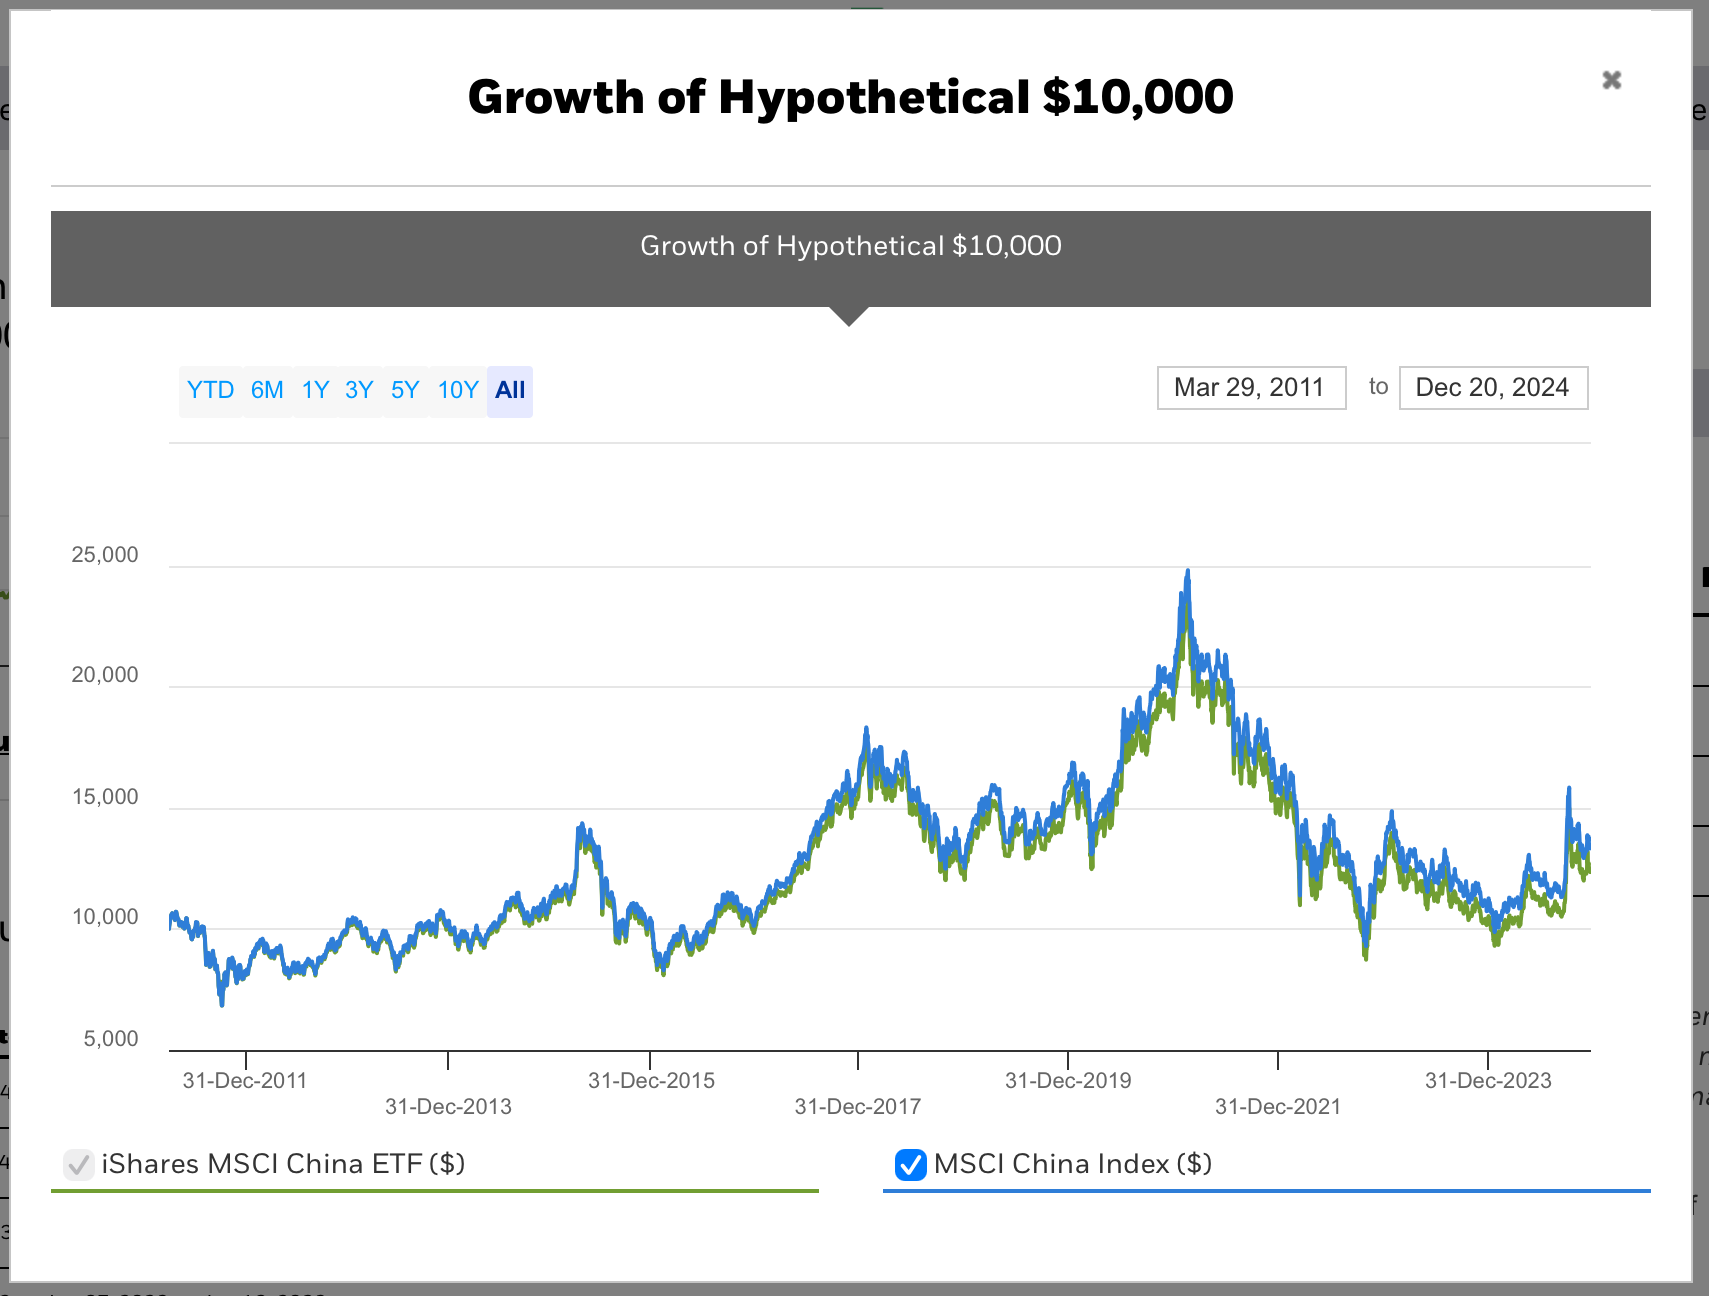
Task: Click the 31-Dec-2021 axis label
Action: point(1278,1106)
